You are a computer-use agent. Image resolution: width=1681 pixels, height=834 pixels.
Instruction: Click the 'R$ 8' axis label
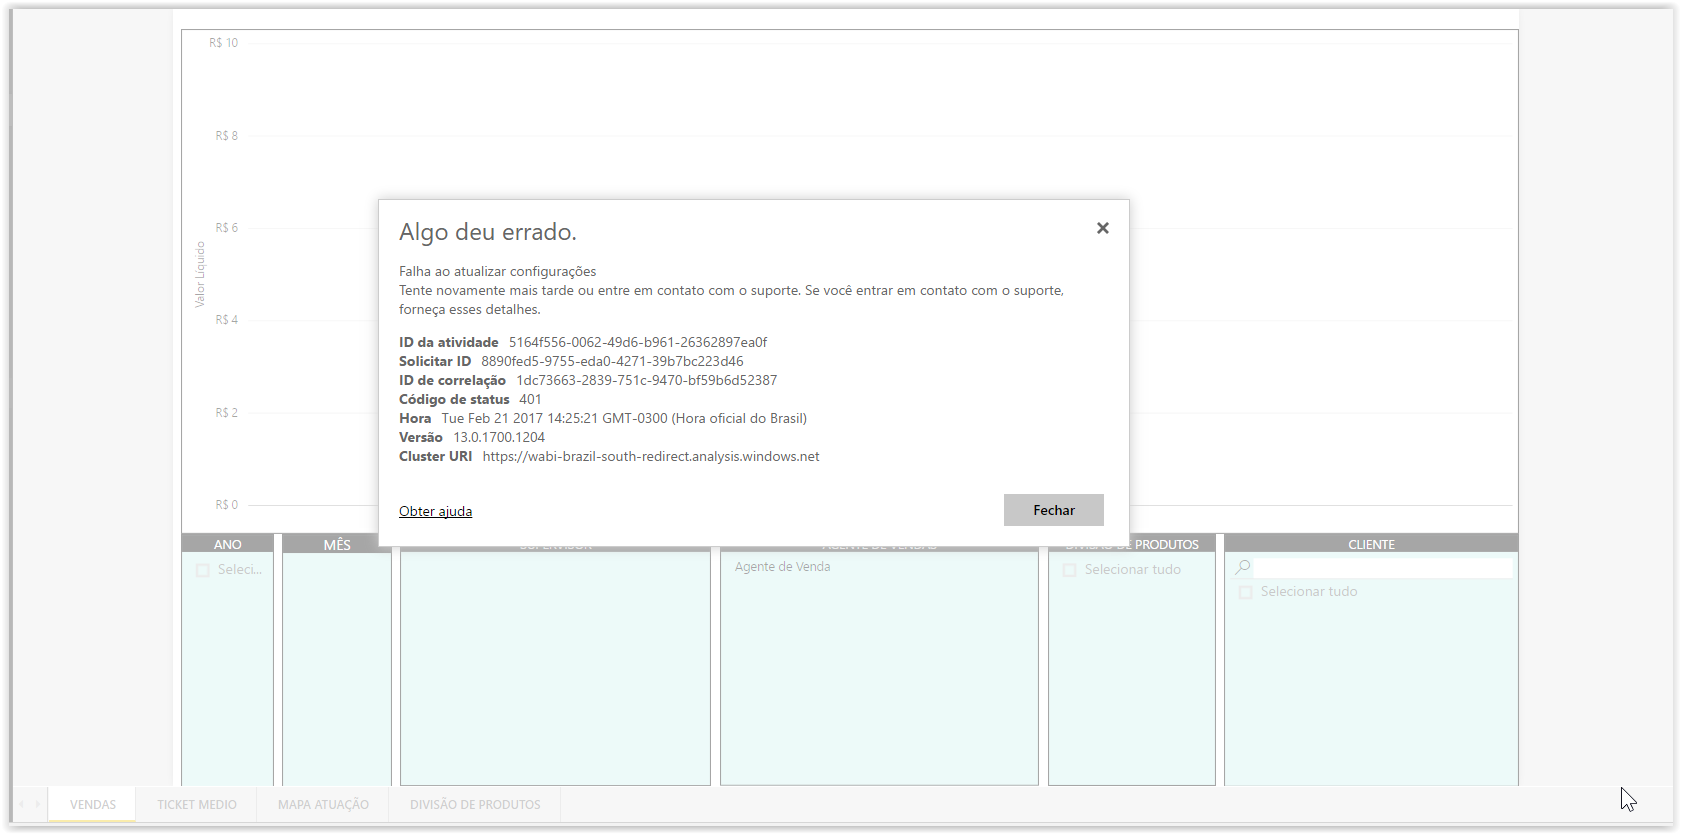click(227, 136)
